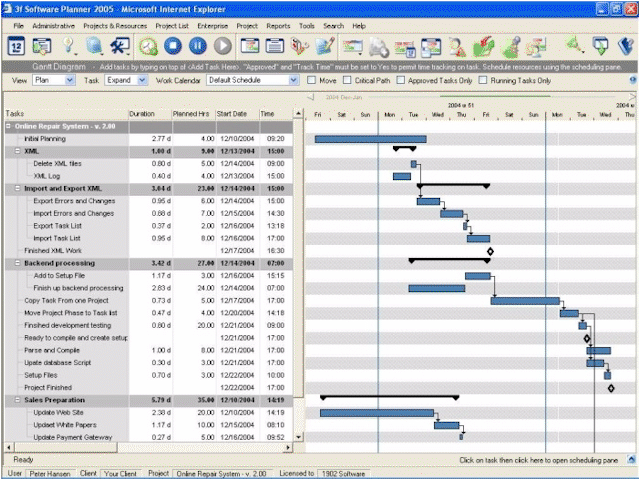Click the user figure toolbar icon
Screen dimensions: 640x480
457,47
